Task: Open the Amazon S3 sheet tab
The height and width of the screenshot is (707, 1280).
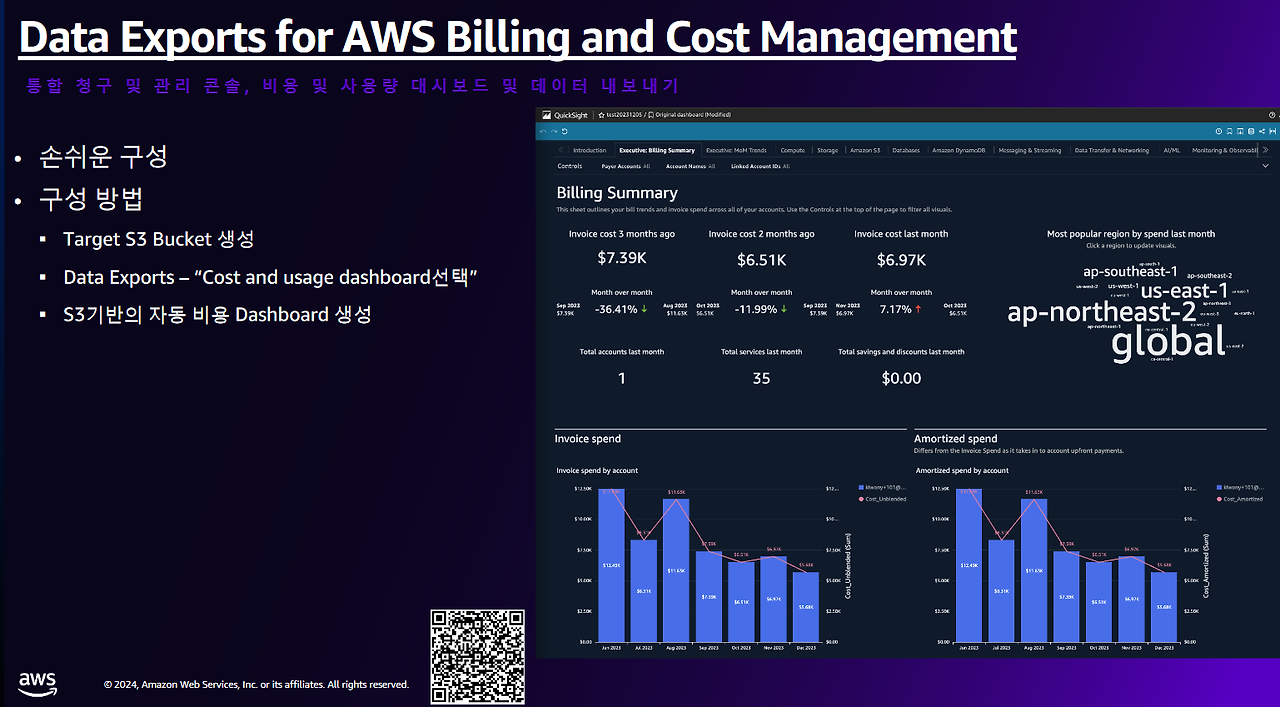Action: pyautogui.click(x=865, y=150)
